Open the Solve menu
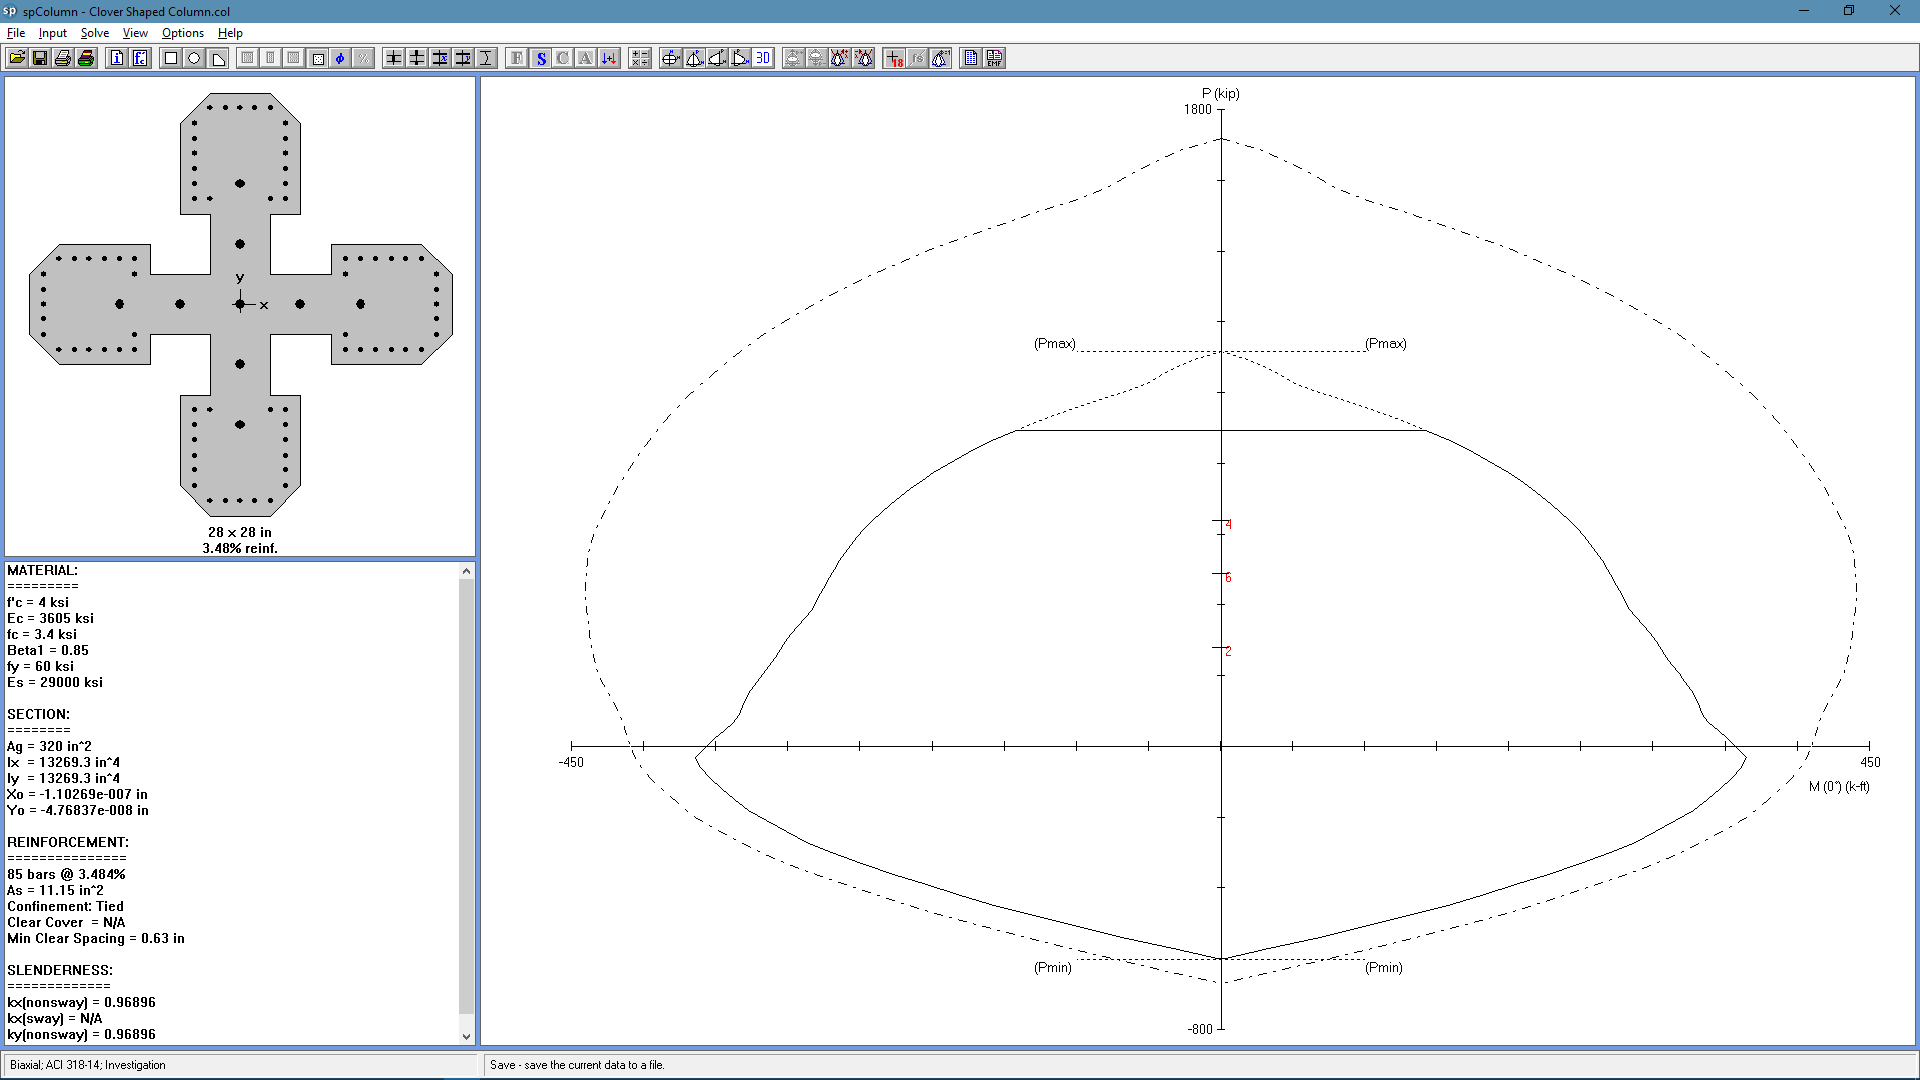This screenshot has width=1920, height=1080. 94,33
